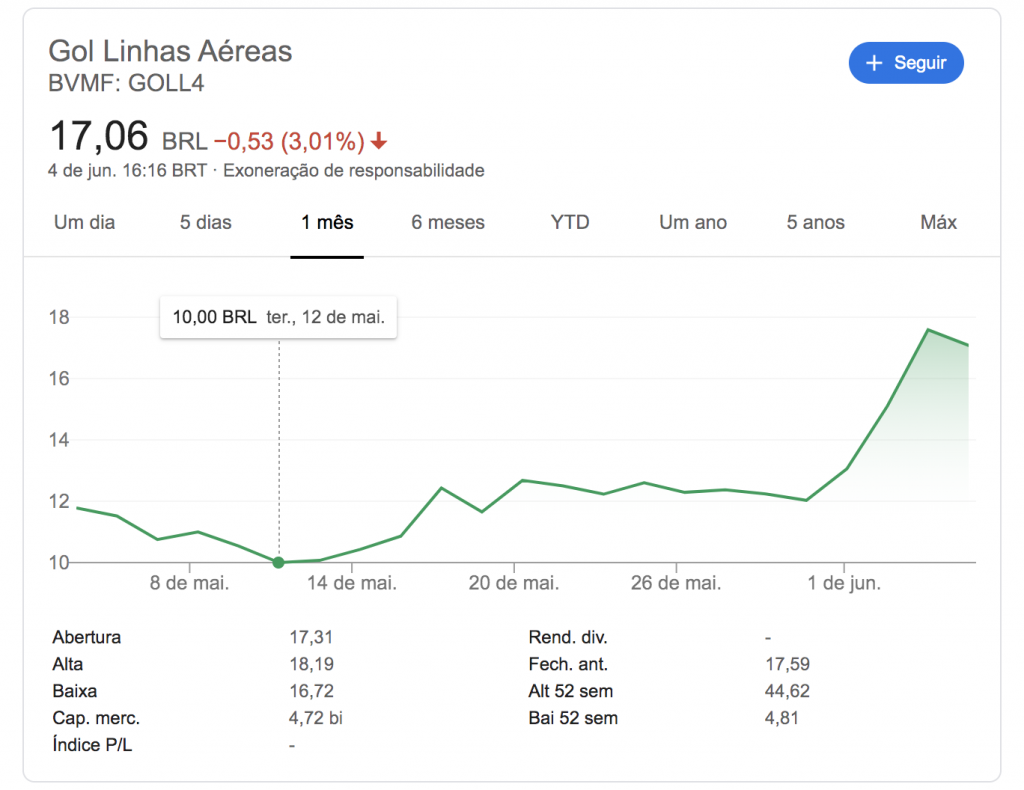This screenshot has width=1024, height=790.
Task: Click the plus icon on Seguir button
Action: (x=874, y=63)
